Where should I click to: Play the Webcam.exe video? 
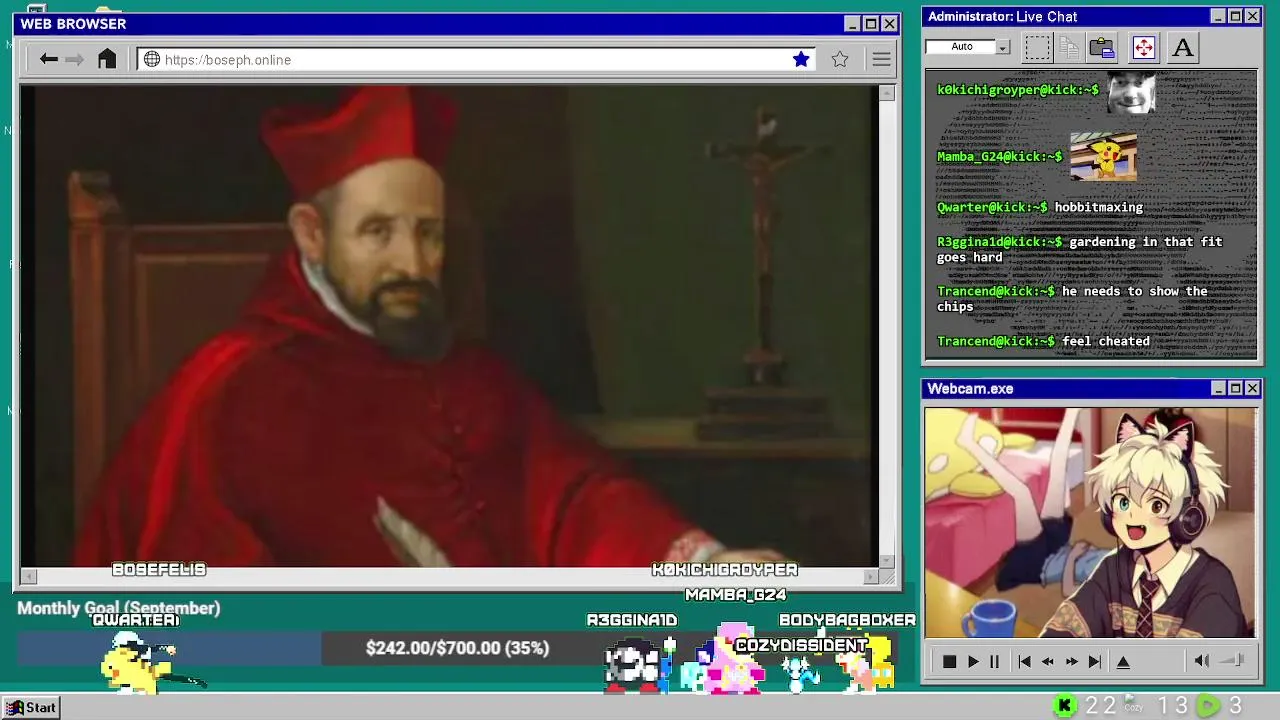[972, 661]
